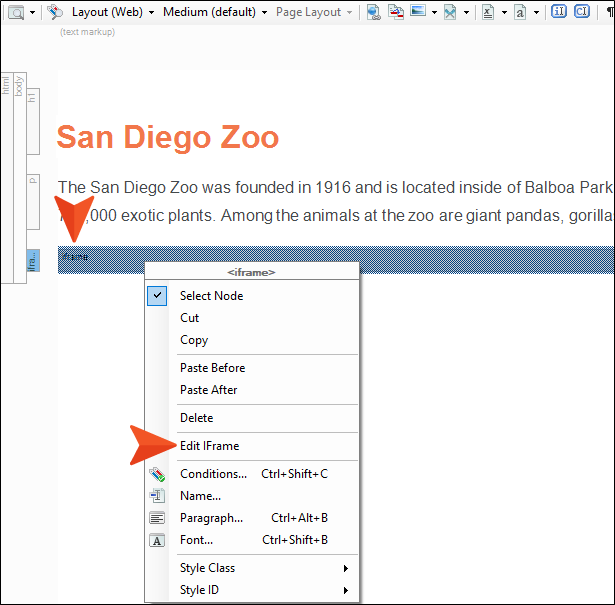Expand the Style Class submenu
The image size is (615, 605).
253,568
